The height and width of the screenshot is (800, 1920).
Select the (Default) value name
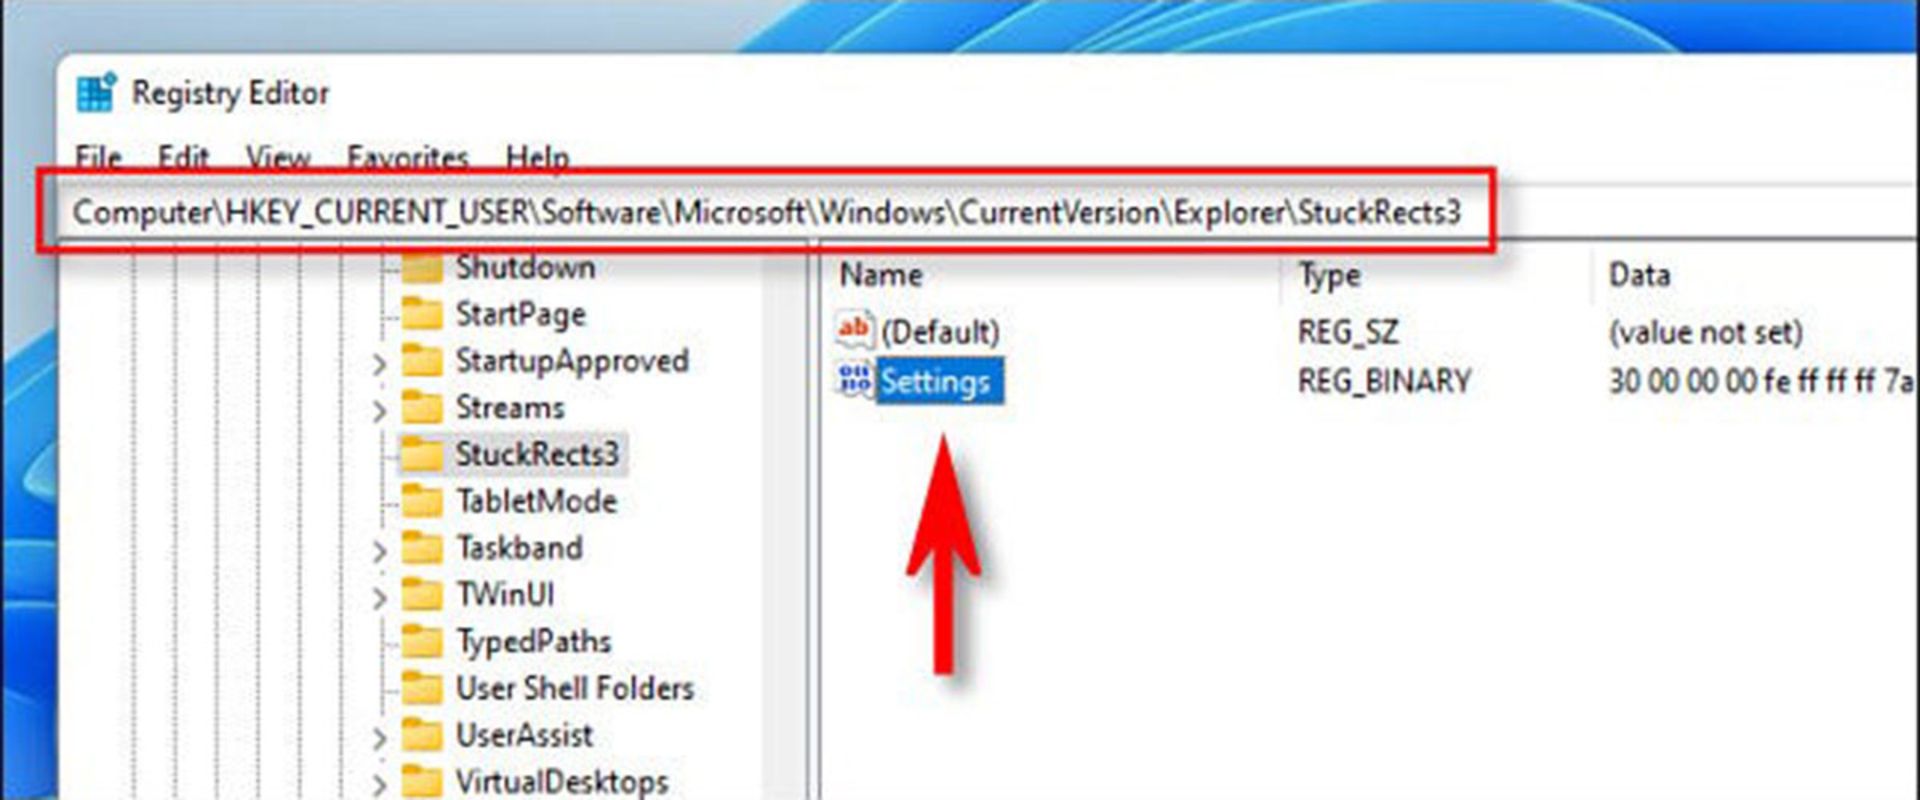point(940,332)
